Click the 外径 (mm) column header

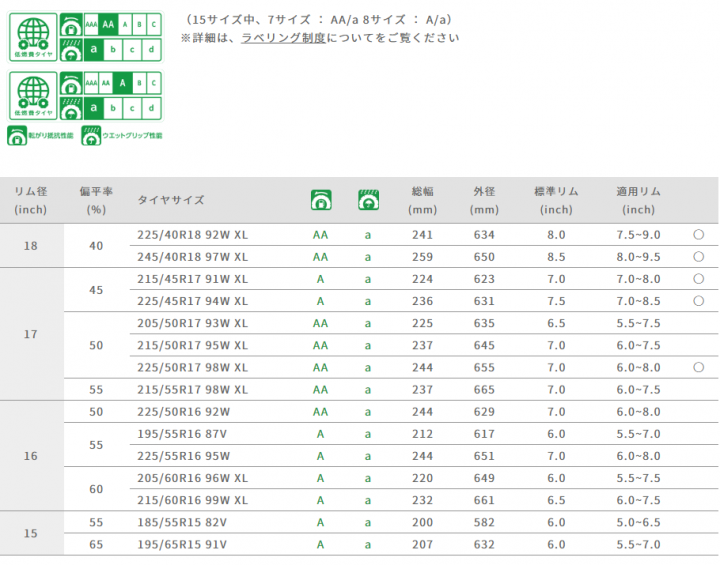pos(484,200)
